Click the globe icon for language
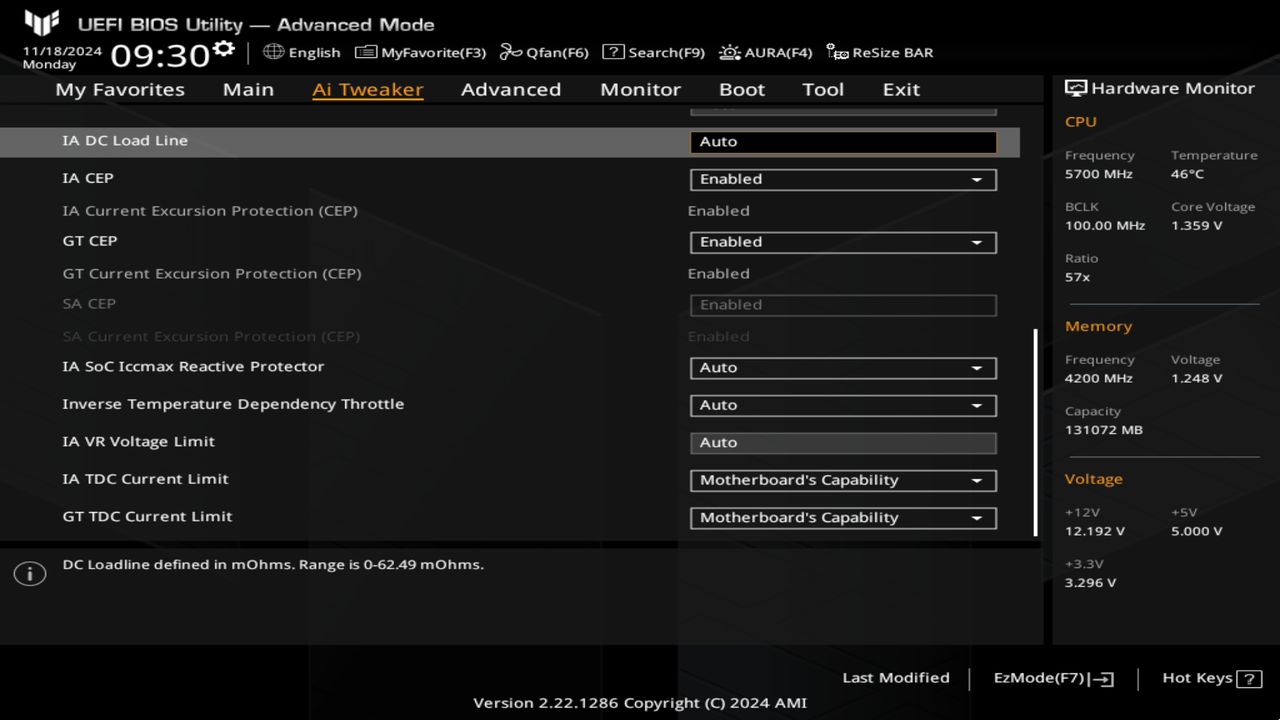The width and height of the screenshot is (1280, 720). point(273,52)
